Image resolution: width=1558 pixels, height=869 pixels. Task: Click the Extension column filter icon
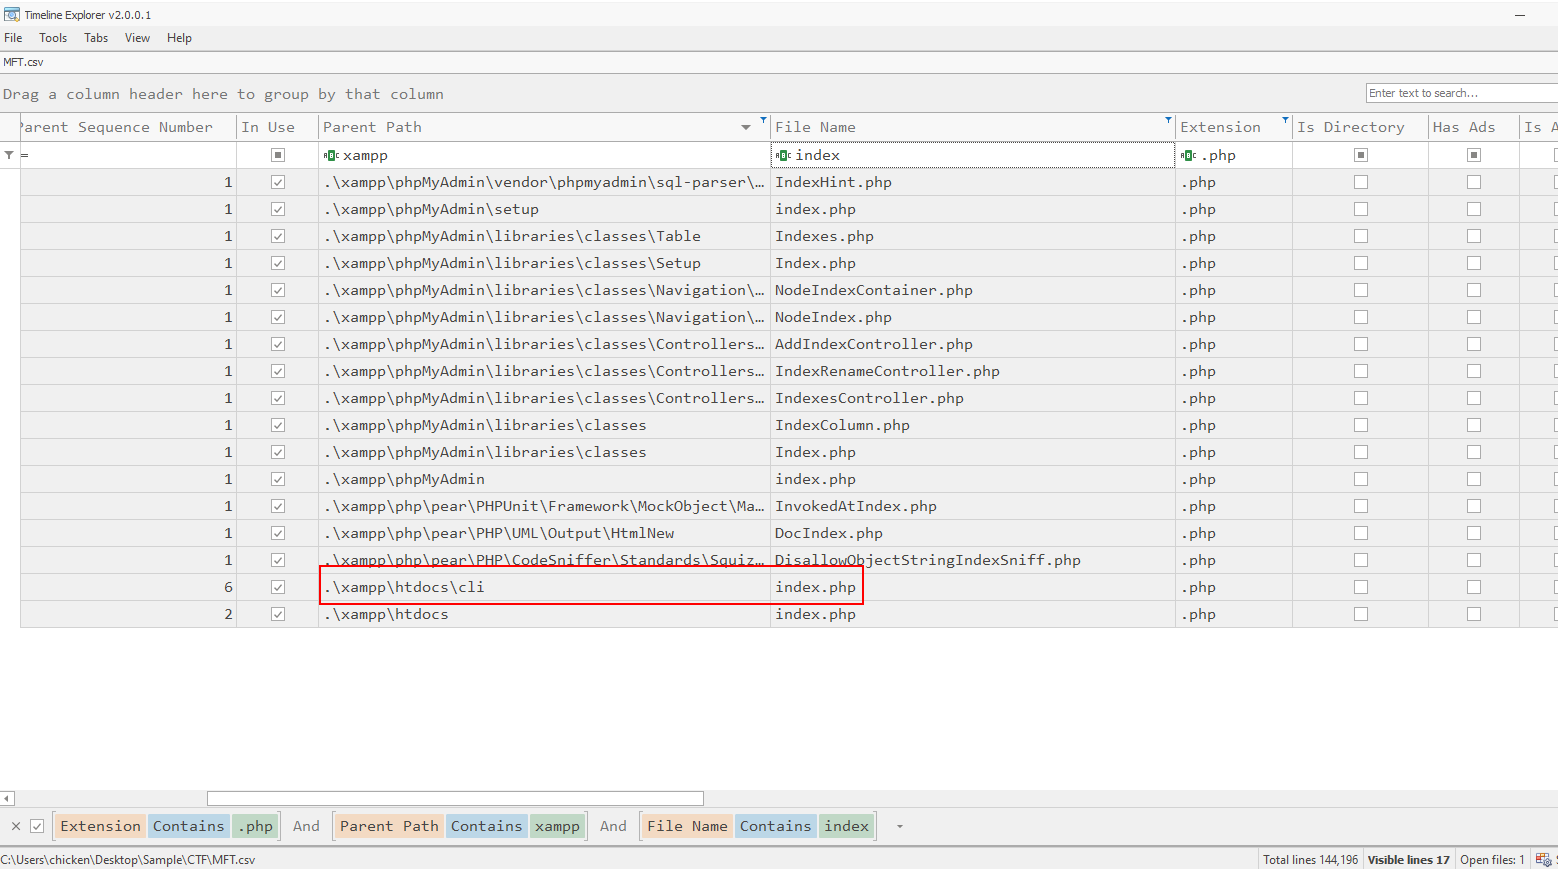(1285, 120)
